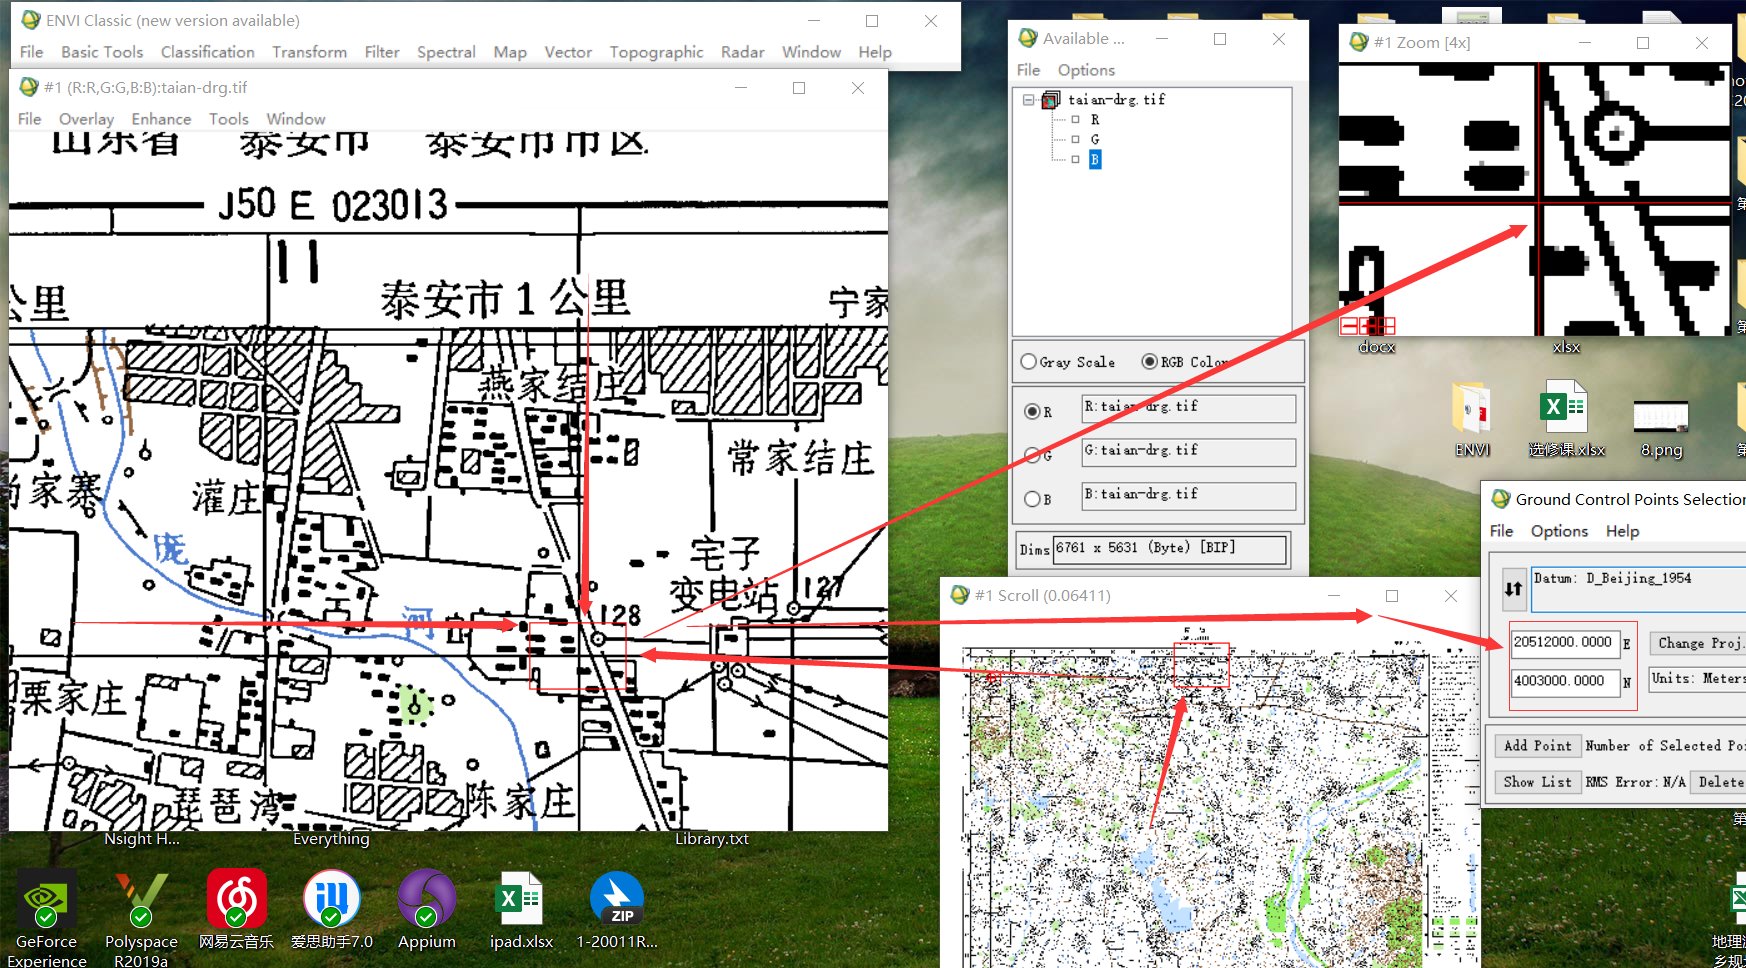1746x968 pixels.
Task: Open File menu in Available Bands window
Action: tap(1028, 70)
